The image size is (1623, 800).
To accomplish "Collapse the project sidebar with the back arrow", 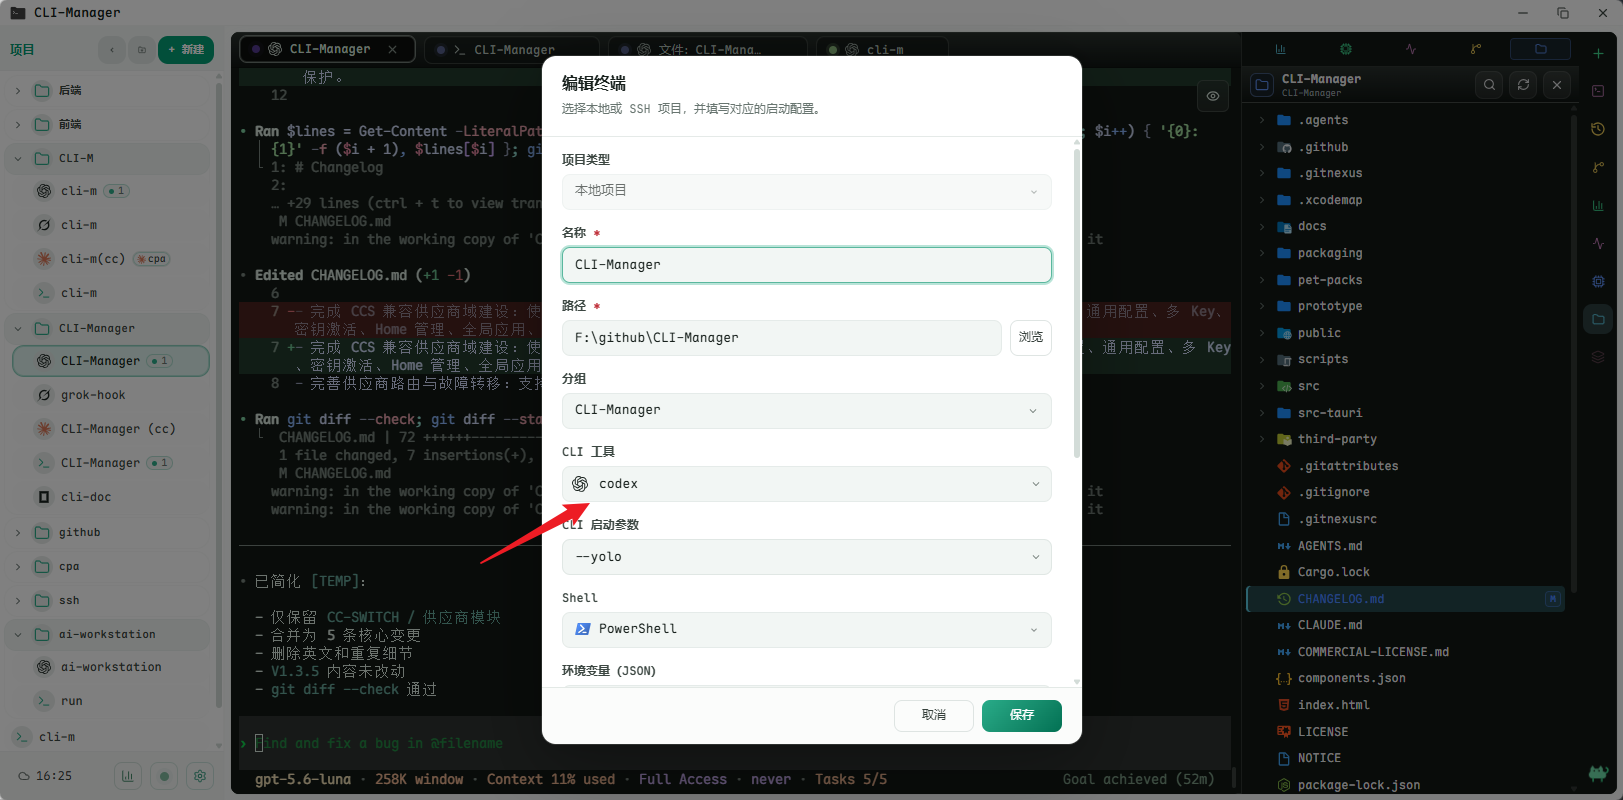I will (x=112, y=50).
